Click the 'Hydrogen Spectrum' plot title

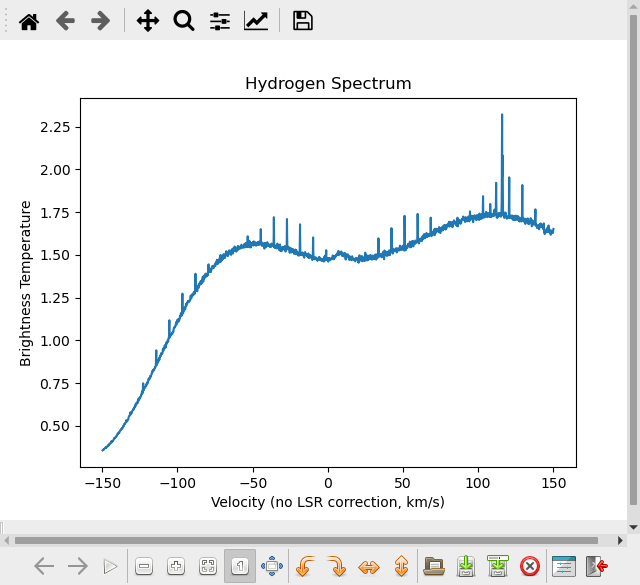[328, 83]
